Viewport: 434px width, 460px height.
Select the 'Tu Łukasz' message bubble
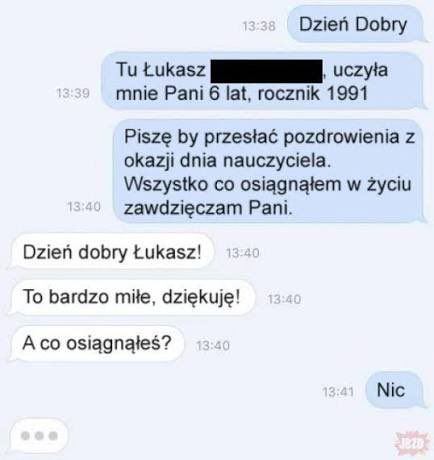pos(262,81)
